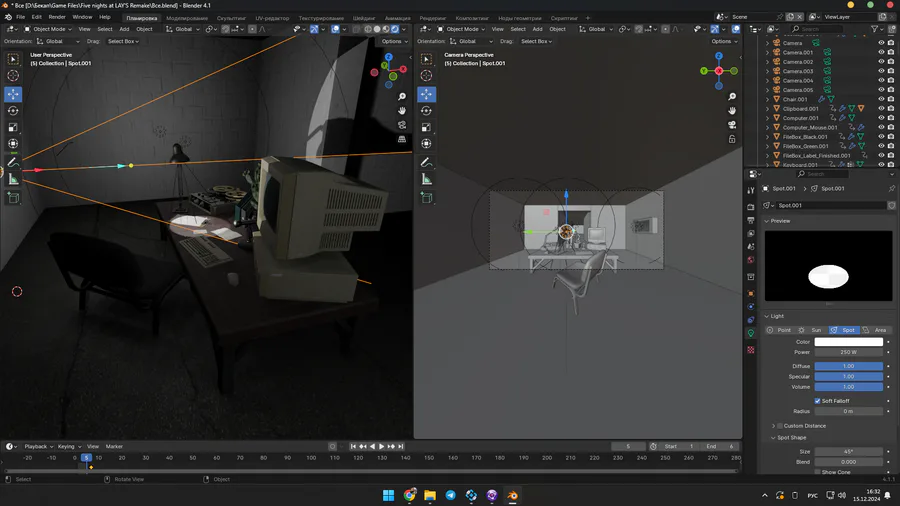
Task: Expand Camera.002 in the outliner
Action: coord(767,62)
